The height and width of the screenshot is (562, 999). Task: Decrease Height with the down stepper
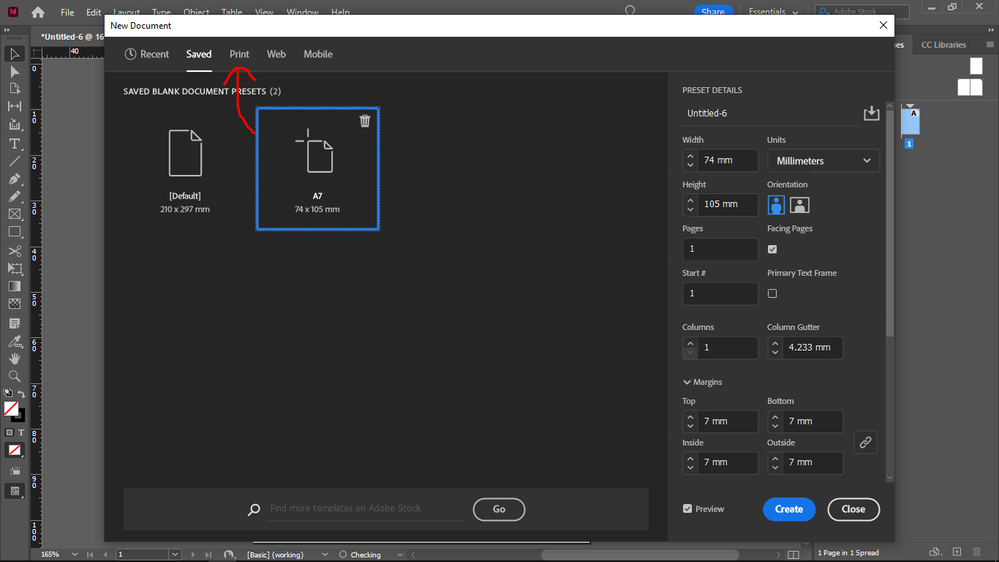pos(690,209)
